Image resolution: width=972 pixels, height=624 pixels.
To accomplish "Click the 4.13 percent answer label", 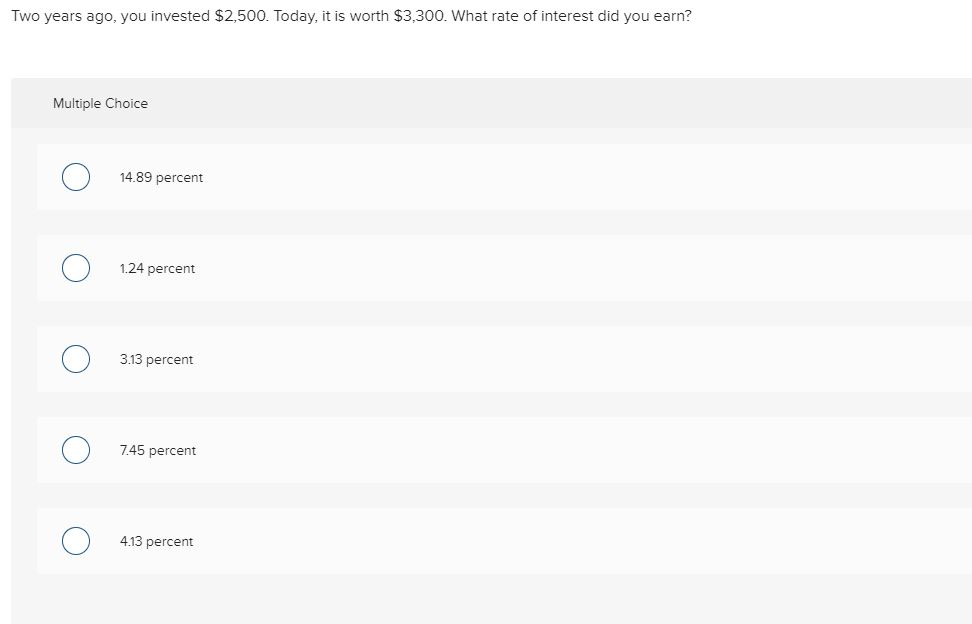I will click(x=156, y=541).
